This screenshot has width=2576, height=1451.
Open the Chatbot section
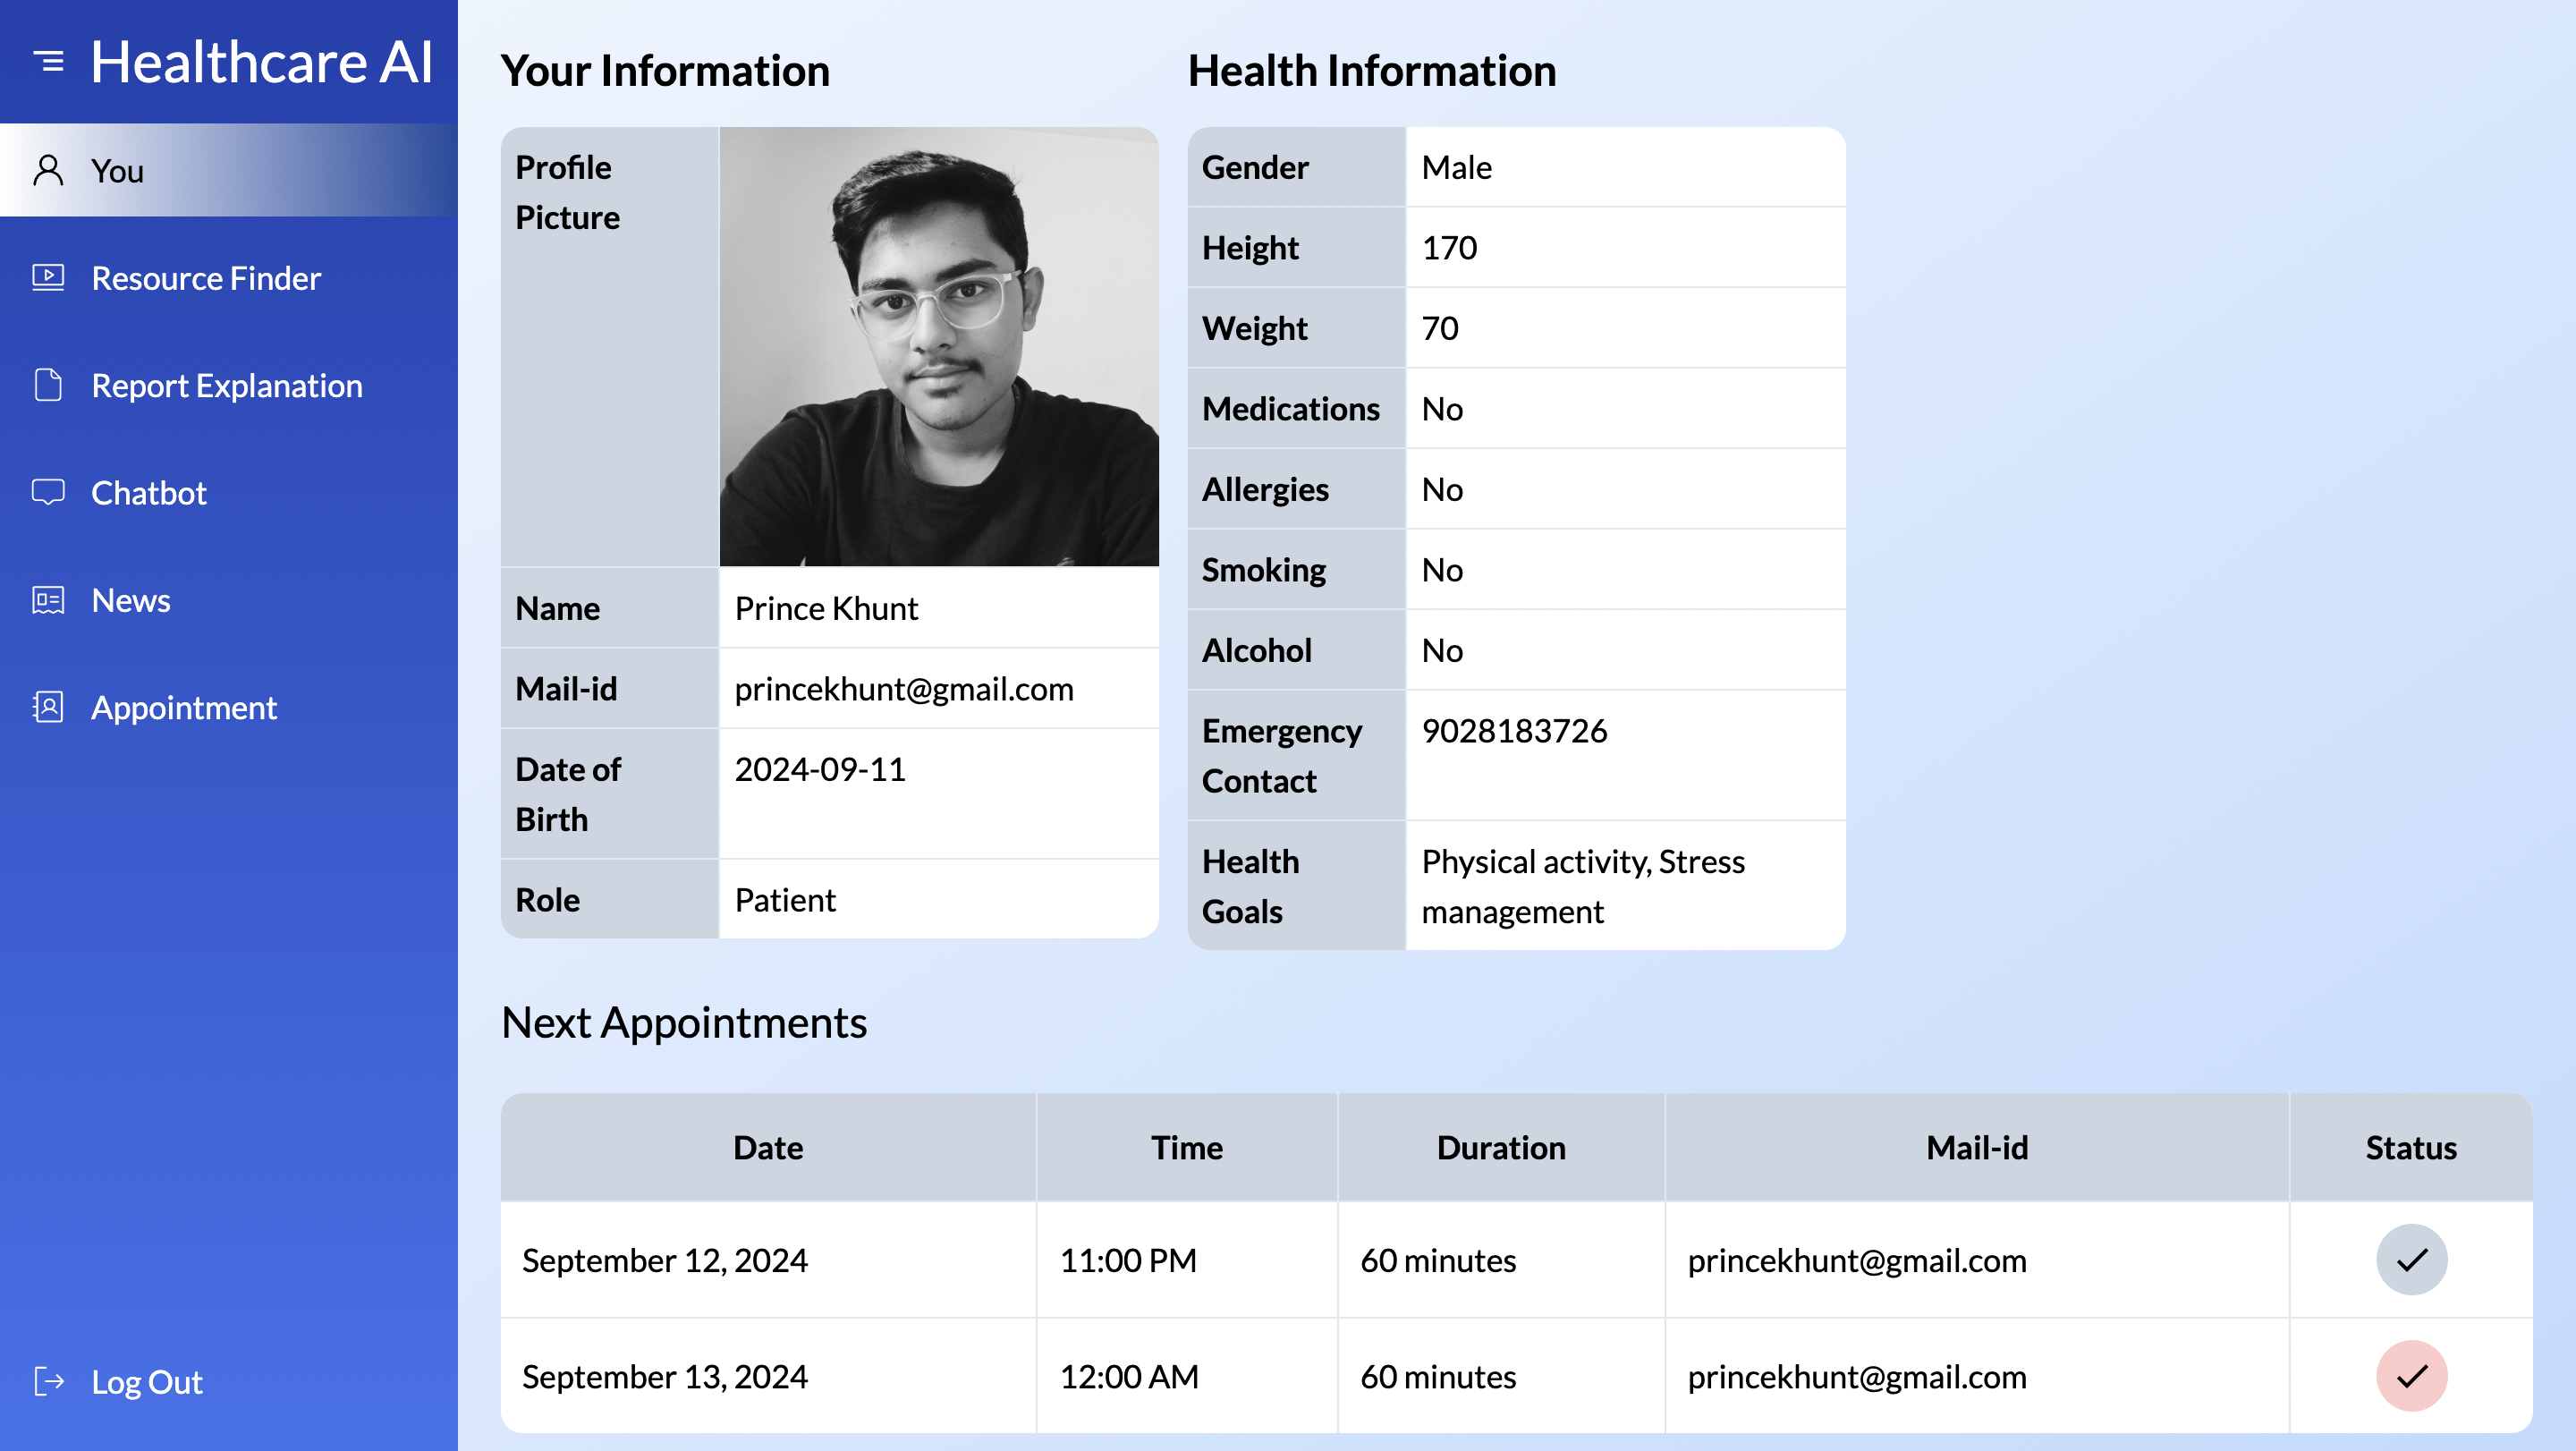229,492
